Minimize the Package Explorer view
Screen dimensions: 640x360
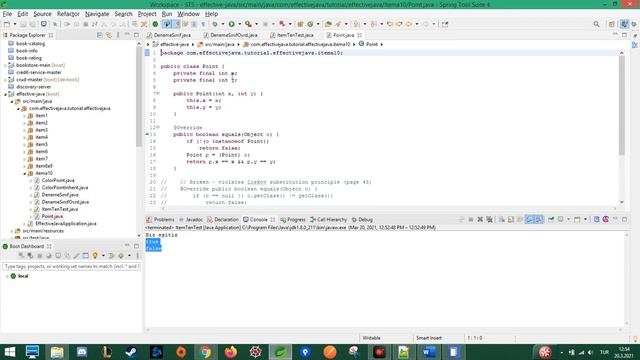[x=127, y=35]
